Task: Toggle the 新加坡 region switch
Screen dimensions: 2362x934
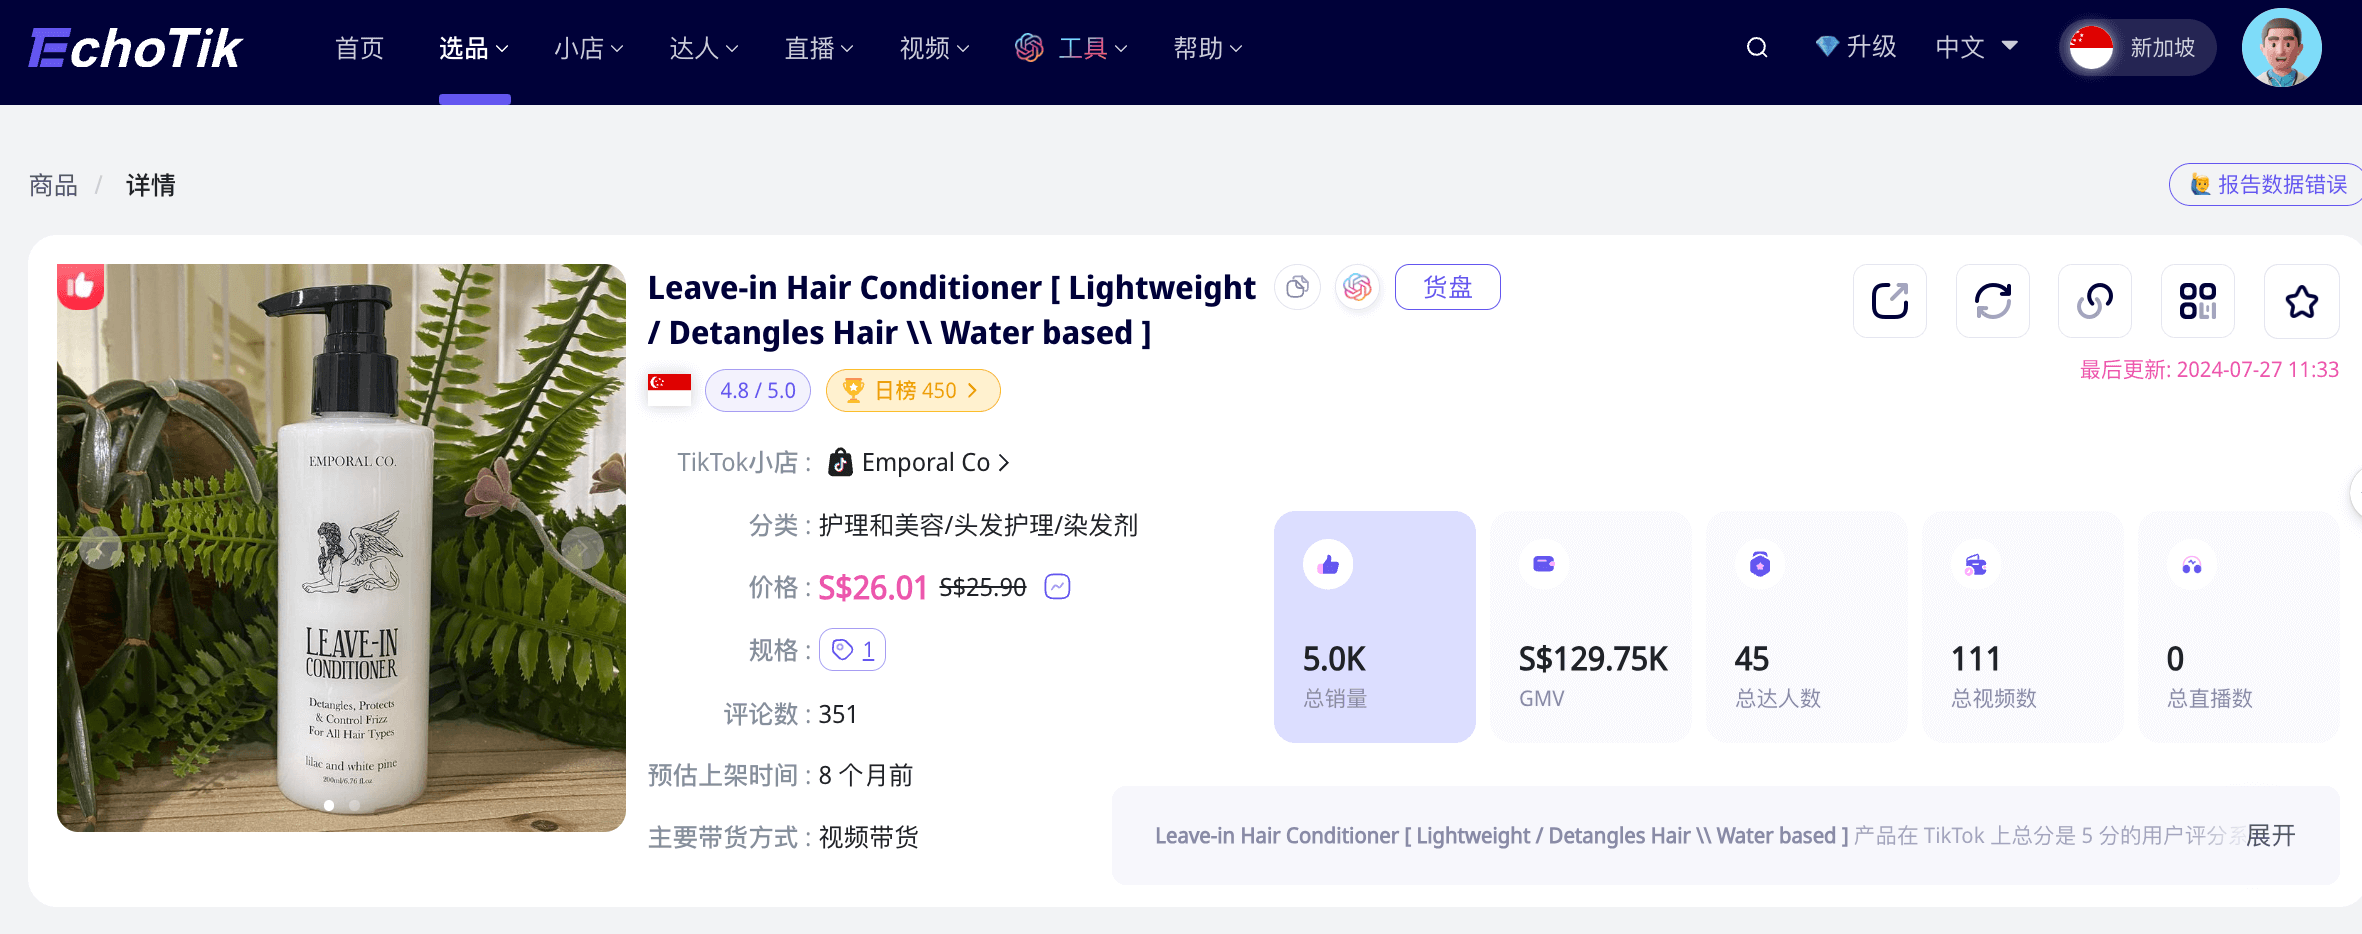Action: [2137, 48]
